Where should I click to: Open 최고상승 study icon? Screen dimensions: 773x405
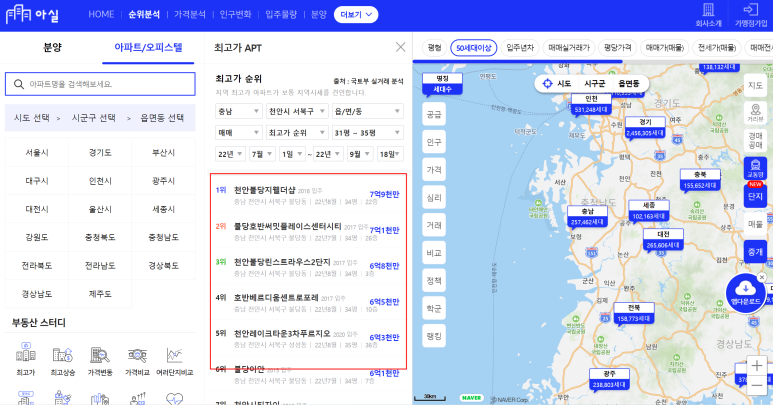(x=63, y=354)
